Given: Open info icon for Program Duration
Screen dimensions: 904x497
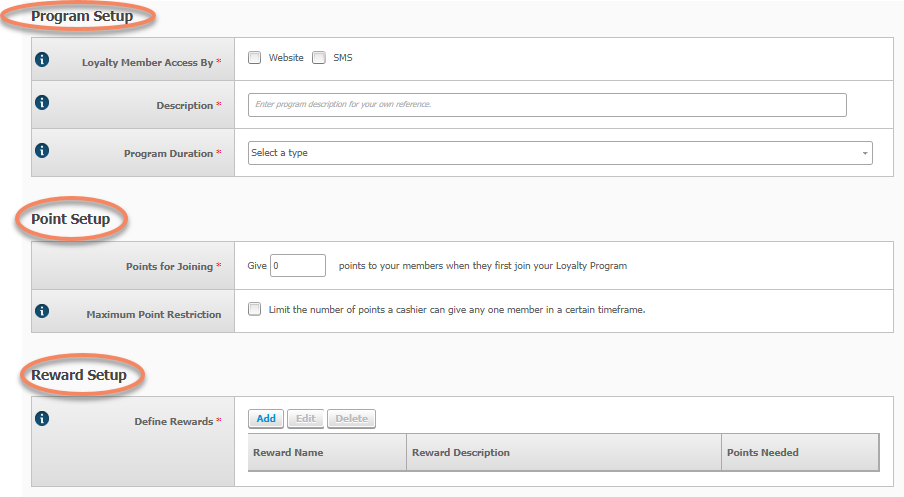Looking at the screenshot, I should (42, 150).
